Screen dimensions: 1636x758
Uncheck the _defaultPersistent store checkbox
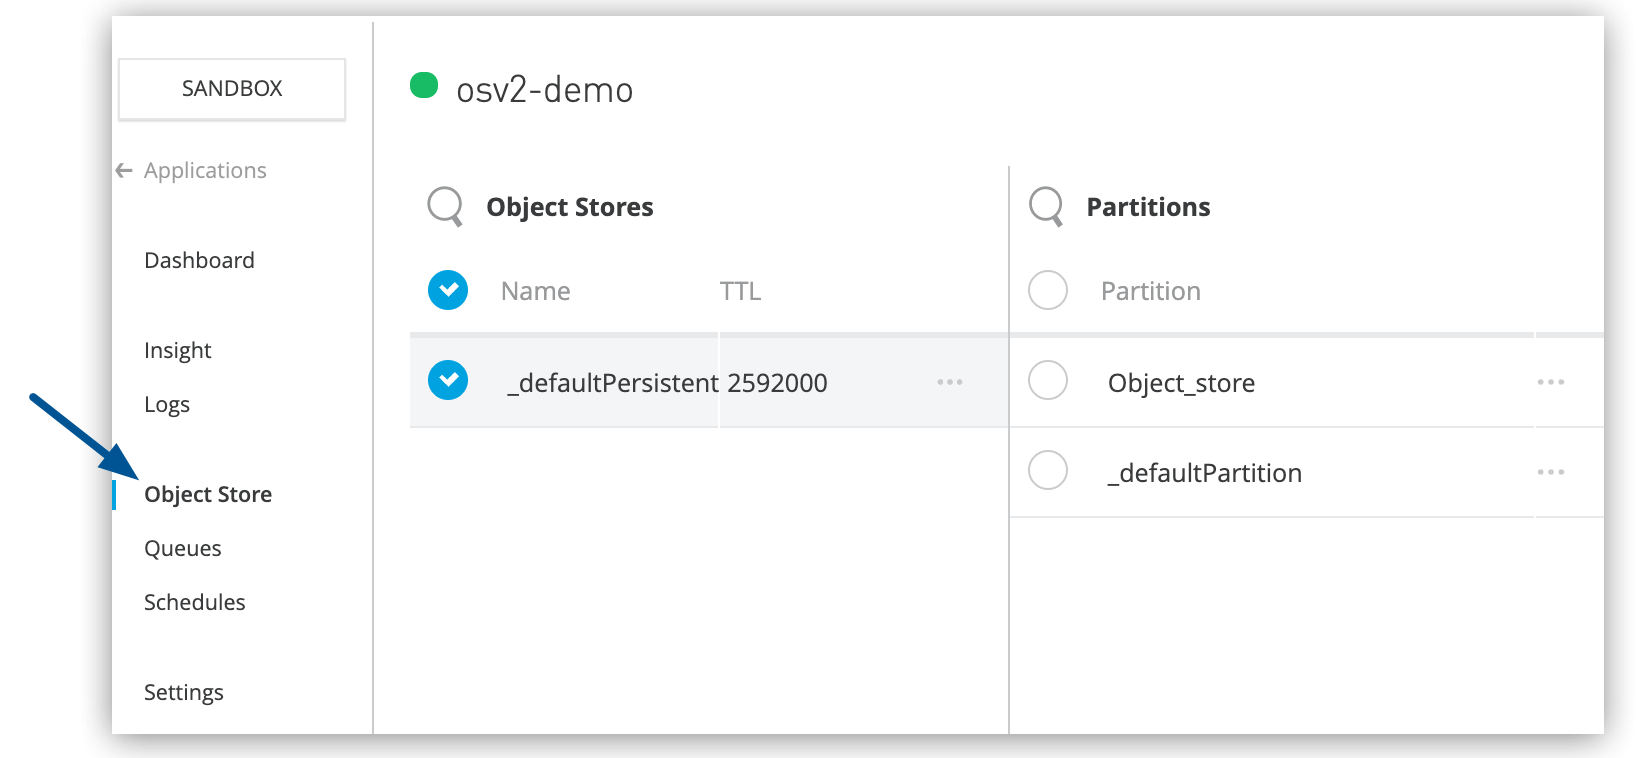click(448, 380)
